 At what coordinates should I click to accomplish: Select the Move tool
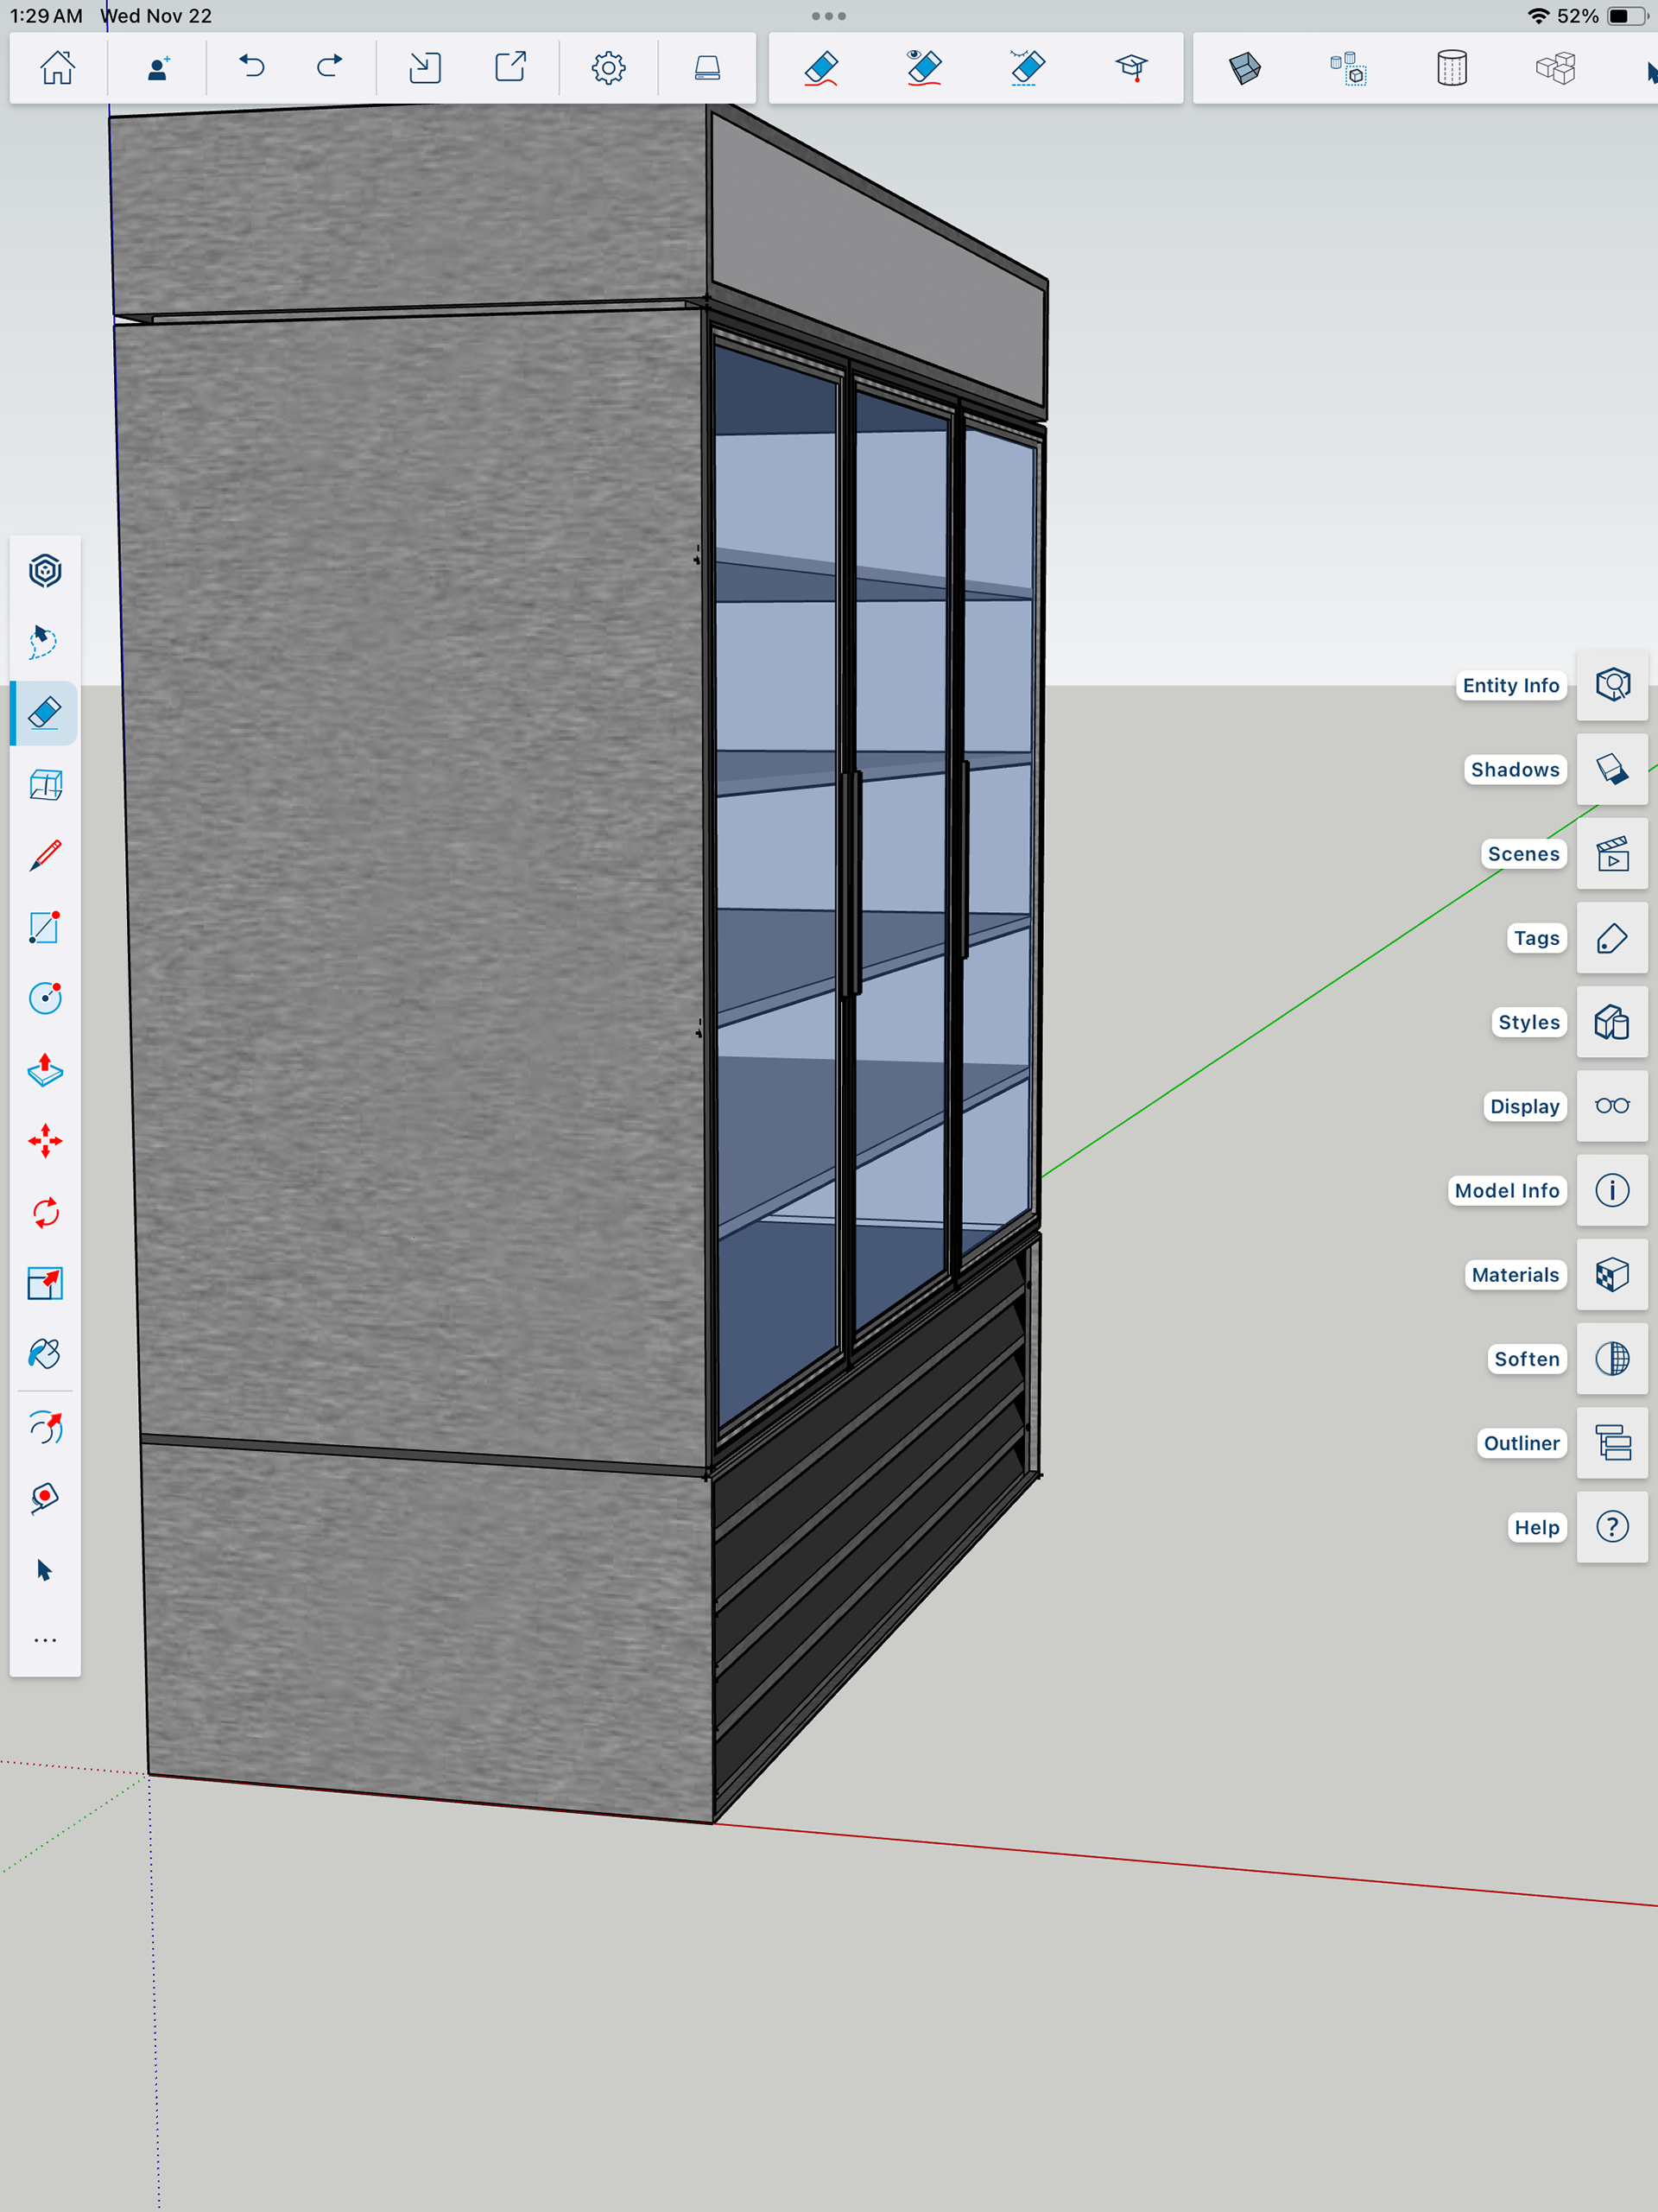45,1141
